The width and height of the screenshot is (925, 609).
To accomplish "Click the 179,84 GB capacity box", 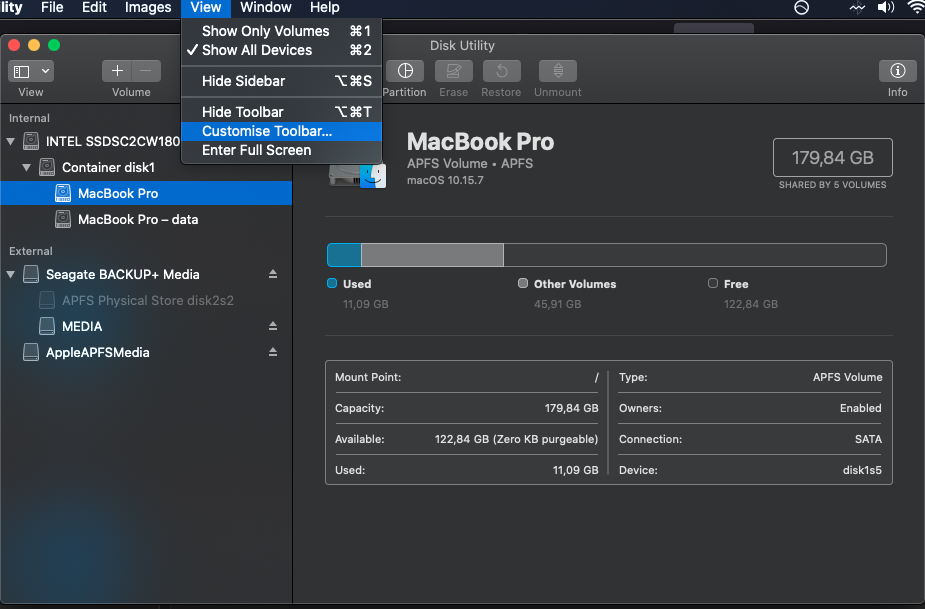I will point(832,158).
